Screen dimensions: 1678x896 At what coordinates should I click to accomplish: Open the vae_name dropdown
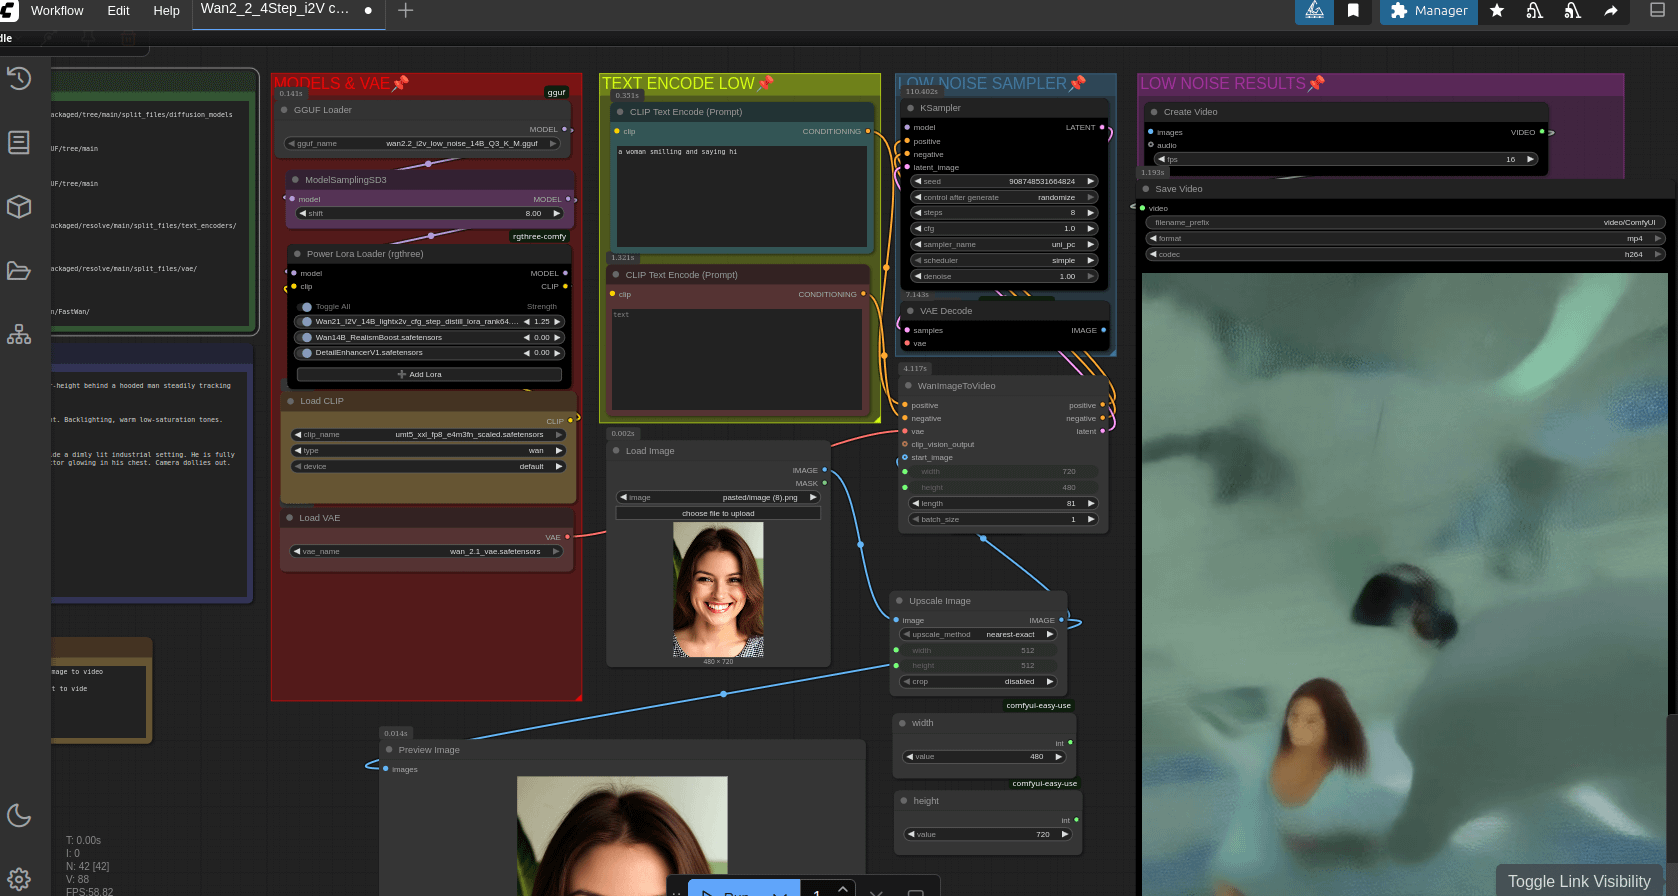click(x=427, y=552)
